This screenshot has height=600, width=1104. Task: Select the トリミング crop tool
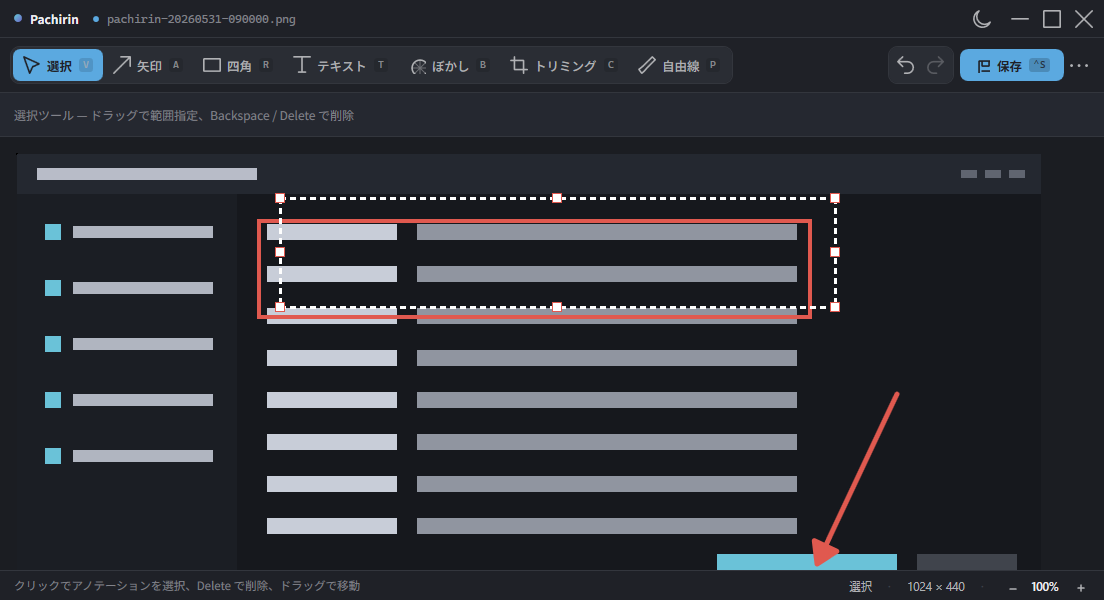(563, 65)
